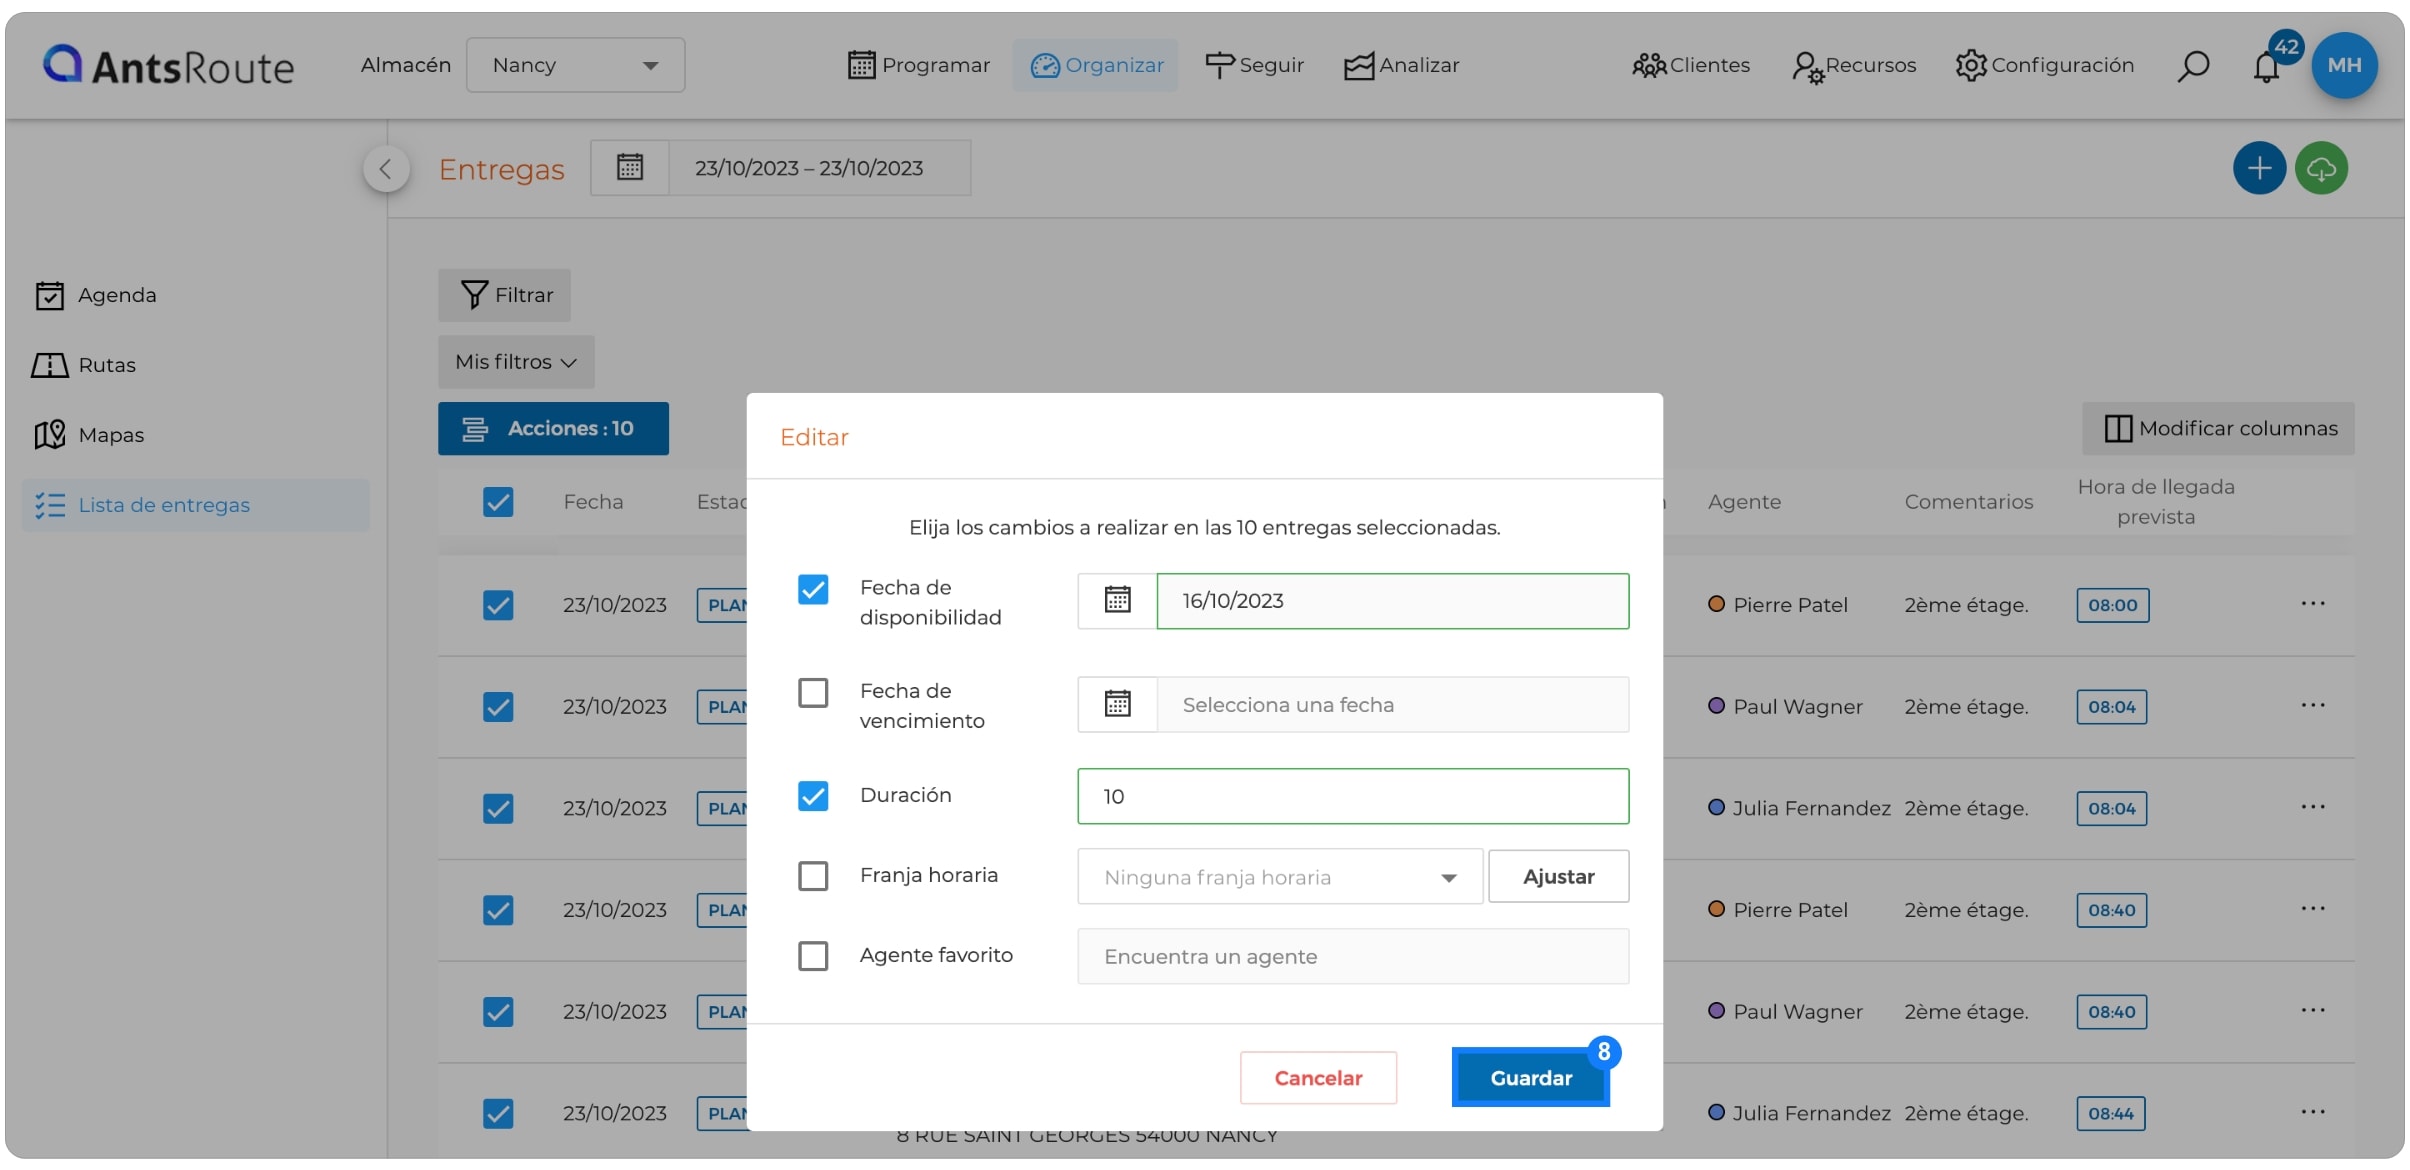Open row options for Paul Wagner 08:40 delivery
This screenshot has height=1170, width=2410.
pyautogui.click(x=2312, y=1010)
